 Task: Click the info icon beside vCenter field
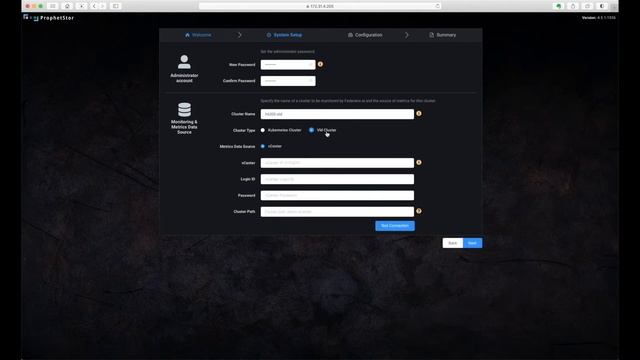tap(419, 162)
